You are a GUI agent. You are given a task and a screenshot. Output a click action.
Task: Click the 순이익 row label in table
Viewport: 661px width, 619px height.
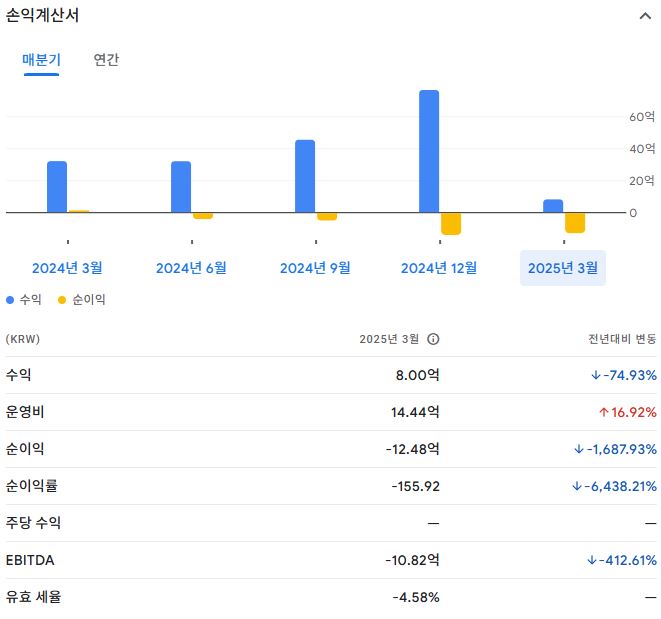(25, 449)
